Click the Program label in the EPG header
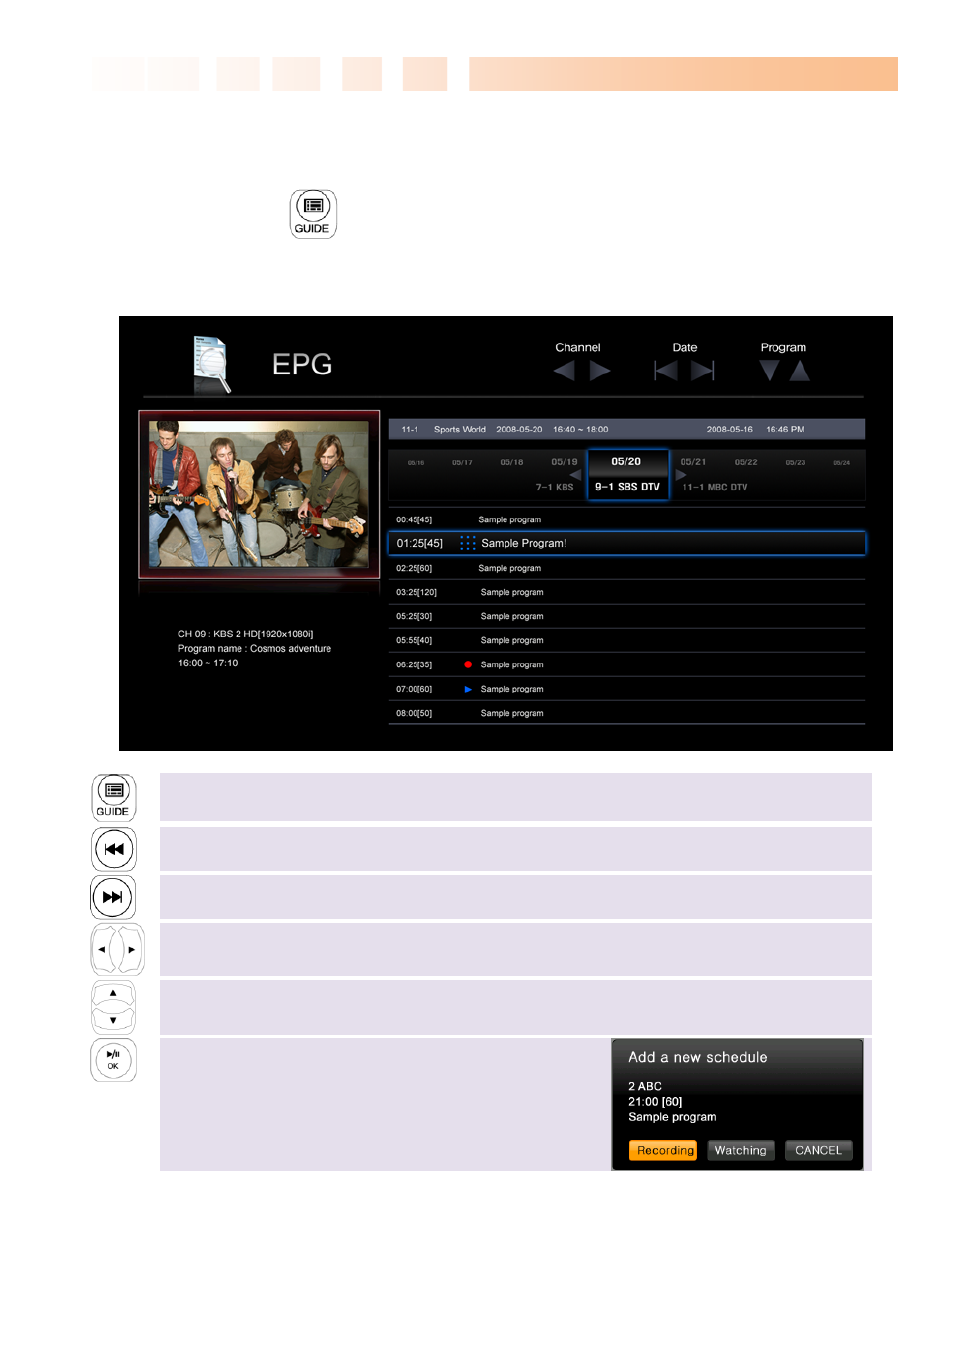The width and height of the screenshot is (954, 1350). 783,348
